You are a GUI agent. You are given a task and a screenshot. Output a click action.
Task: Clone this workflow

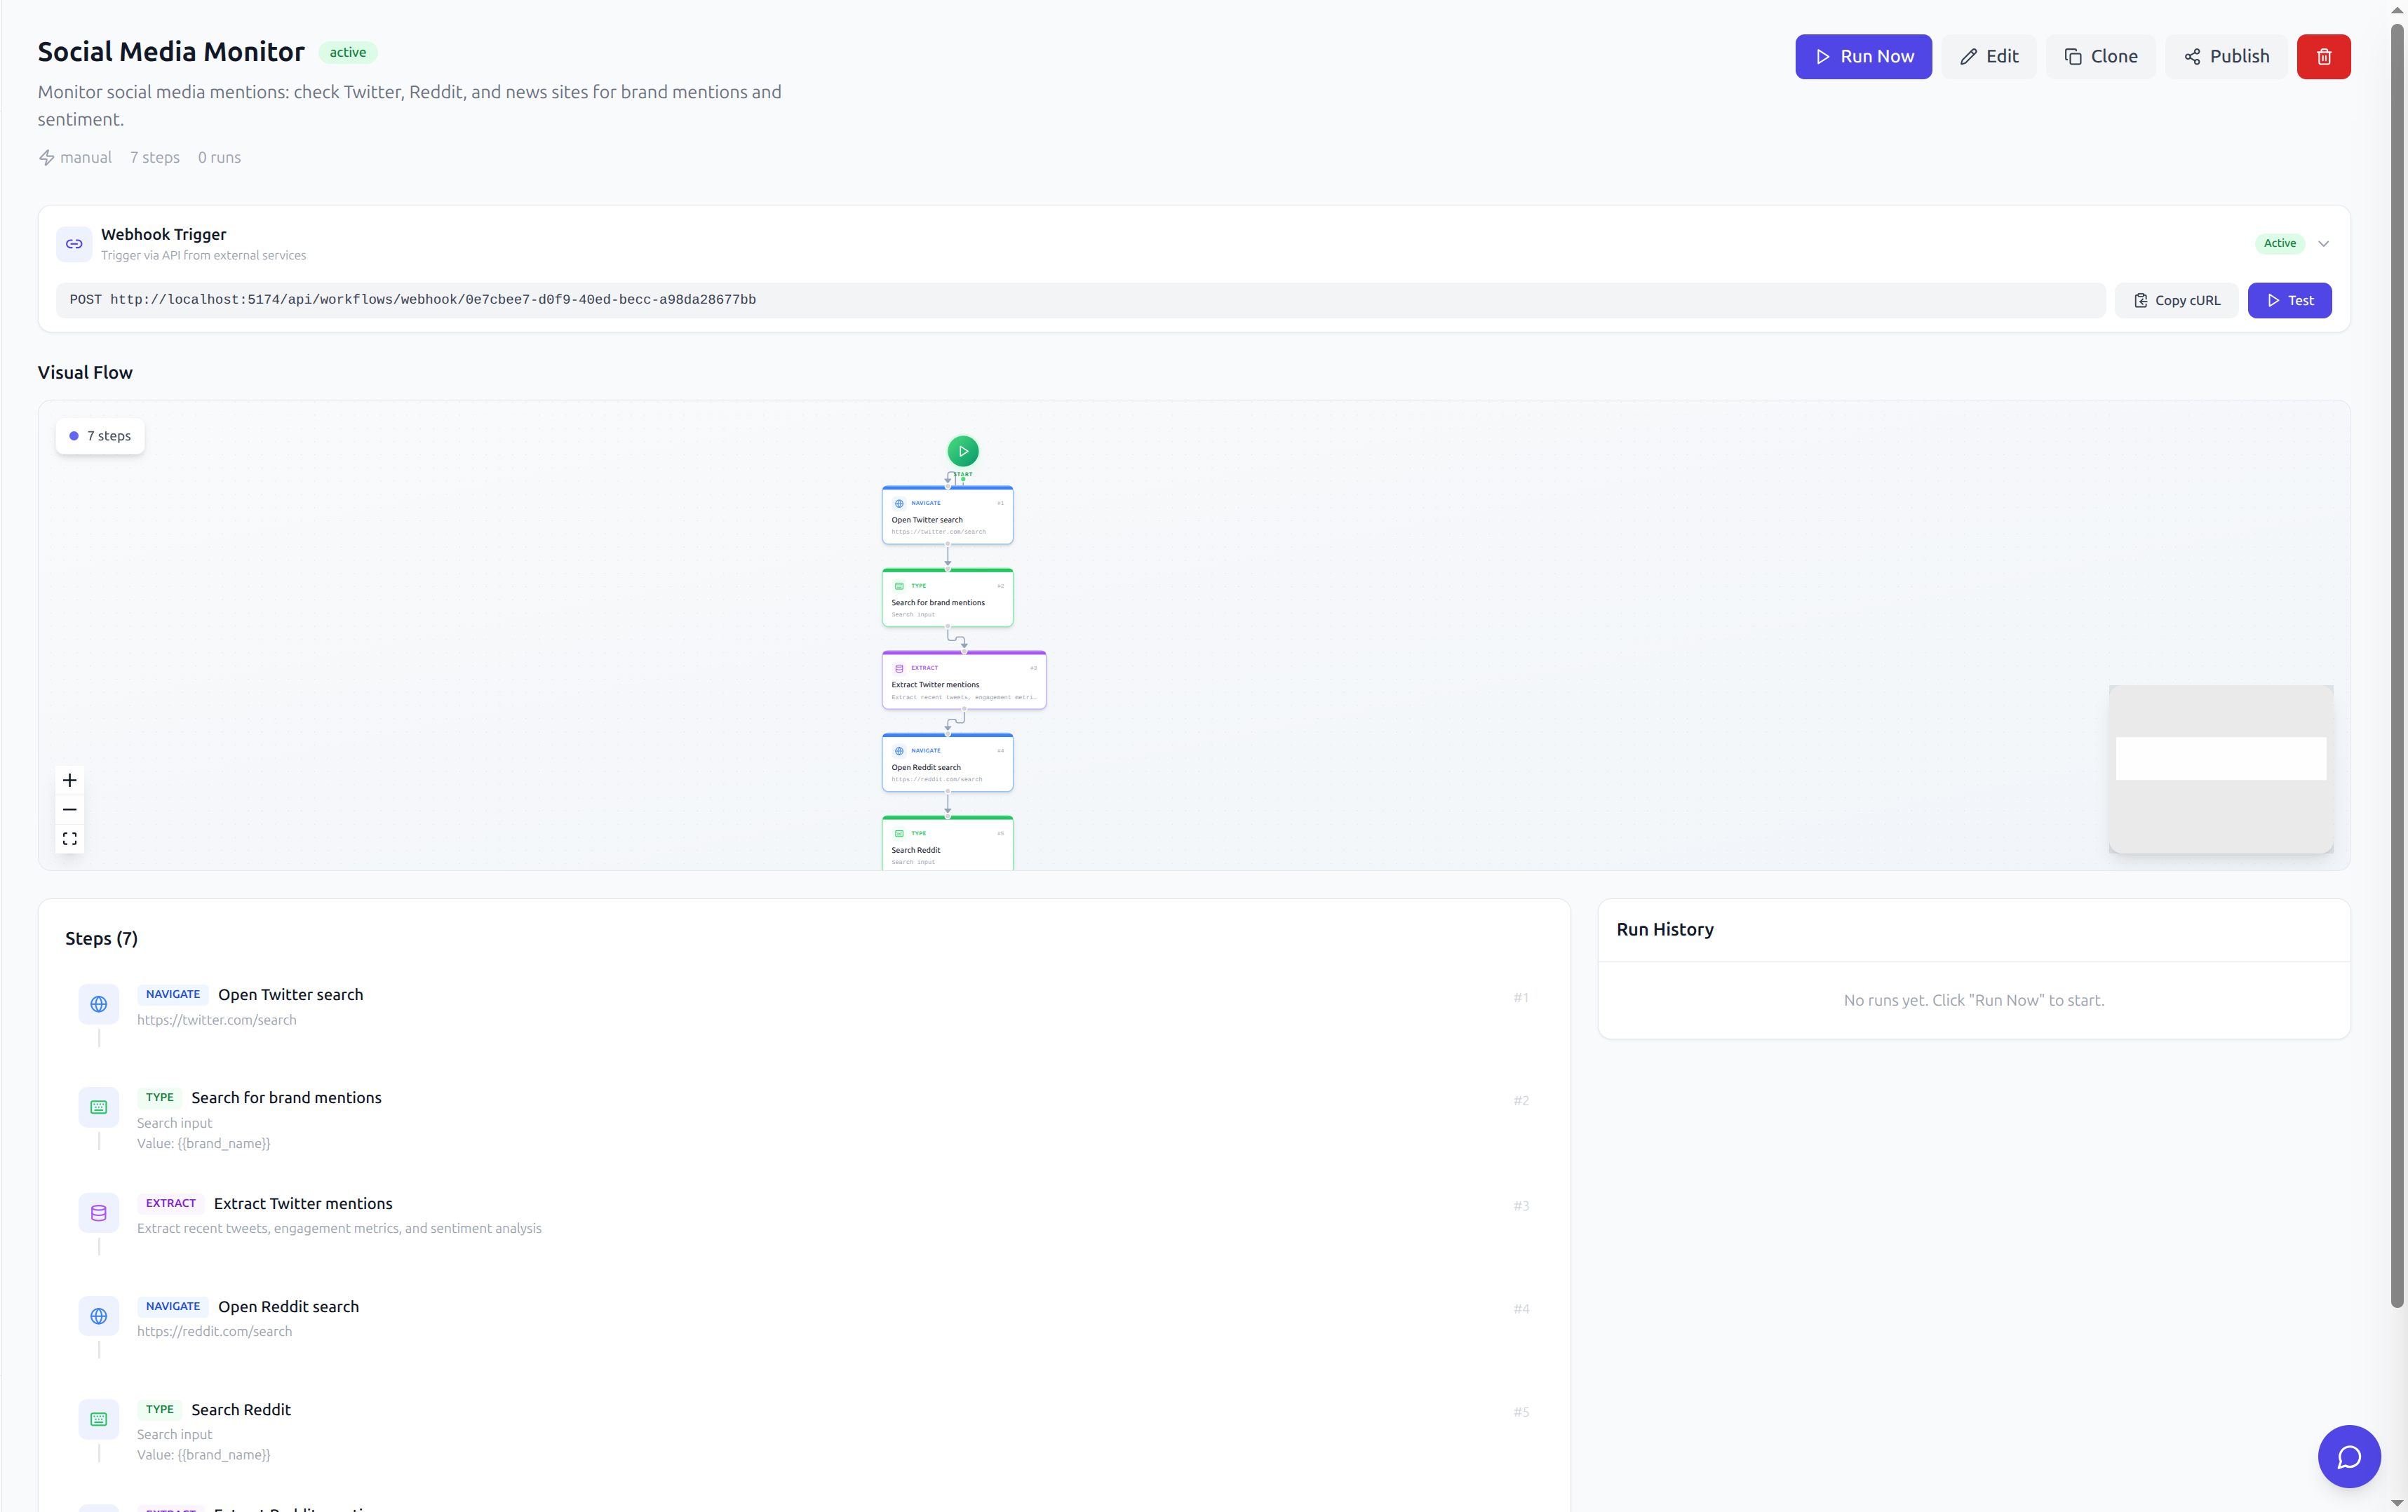(x=2100, y=57)
